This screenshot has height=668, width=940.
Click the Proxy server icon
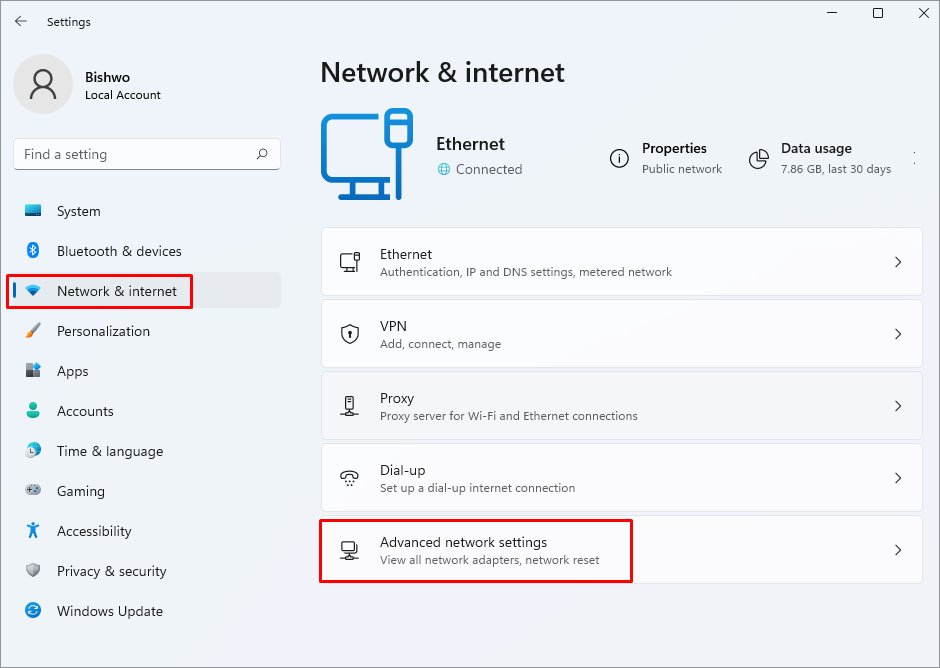click(x=350, y=406)
